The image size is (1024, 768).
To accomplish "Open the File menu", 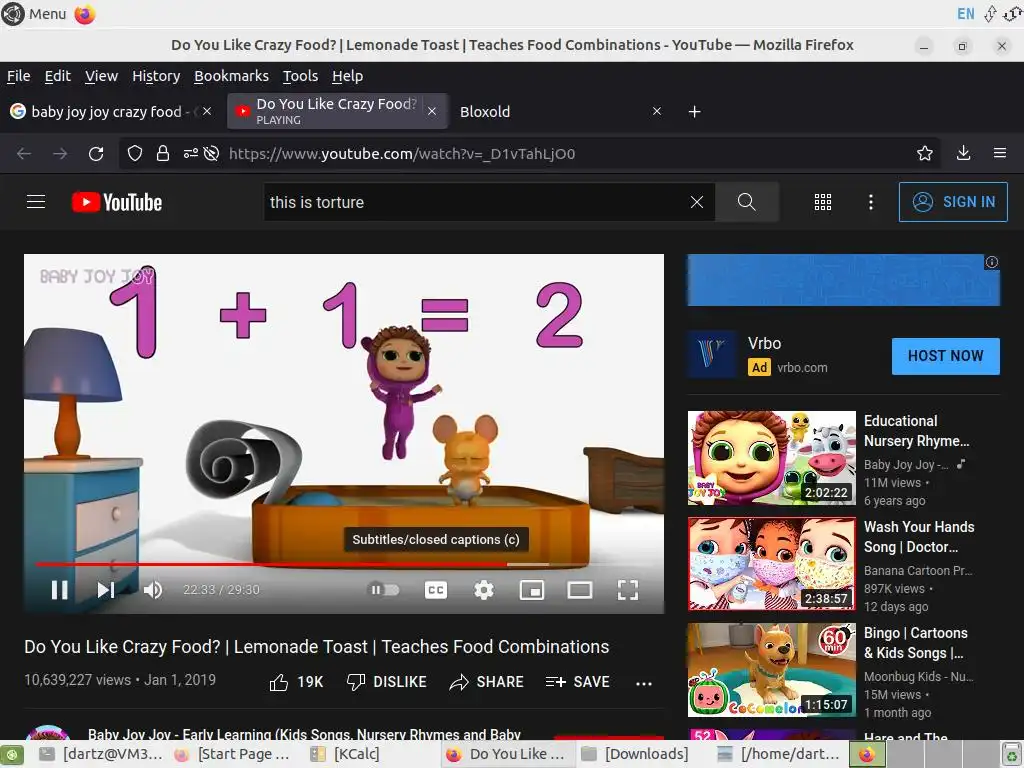I will pos(18,76).
